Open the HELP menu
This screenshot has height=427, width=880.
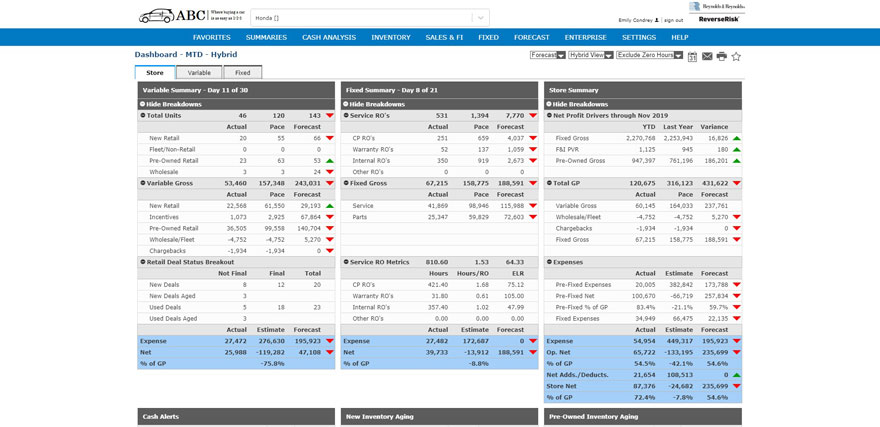click(680, 38)
